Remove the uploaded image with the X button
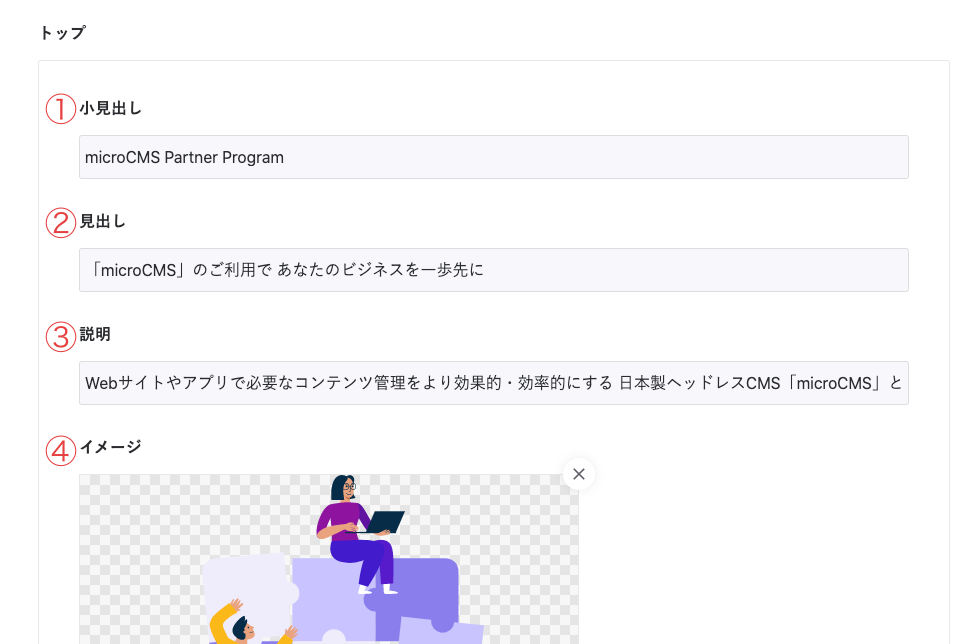 pyautogui.click(x=578, y=474)
